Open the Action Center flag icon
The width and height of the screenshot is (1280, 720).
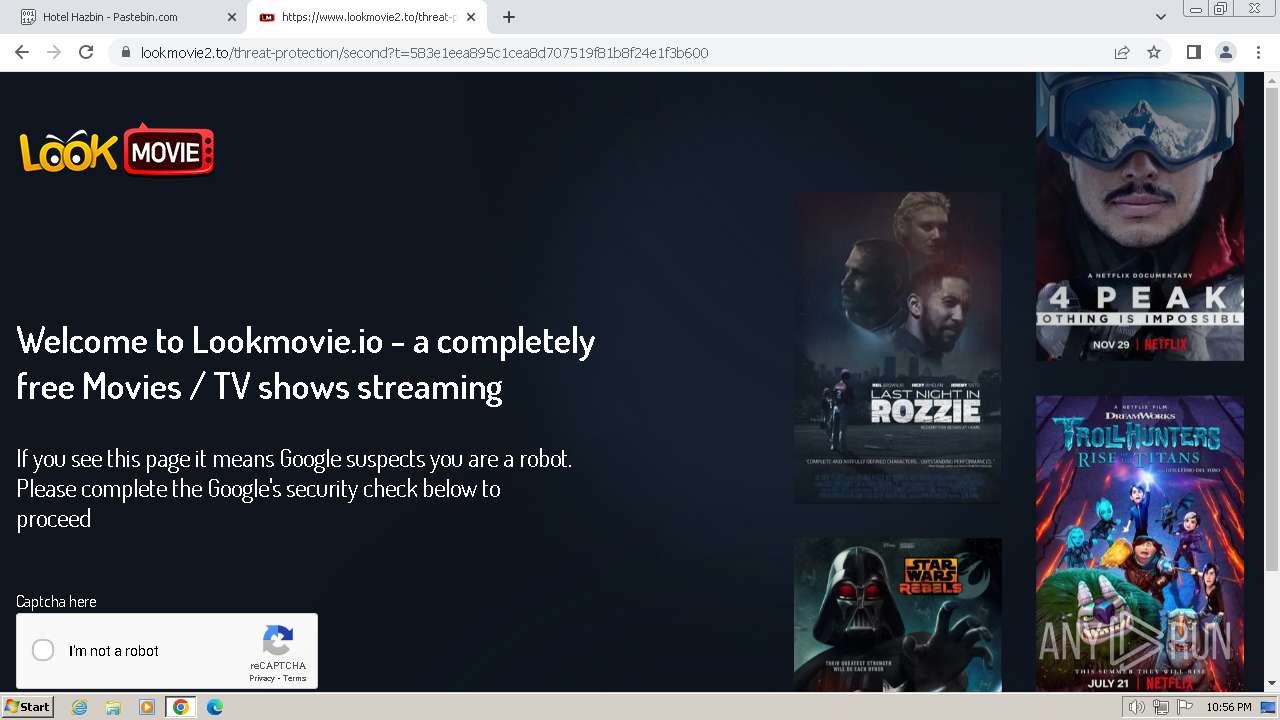(x=1184, y=707)
